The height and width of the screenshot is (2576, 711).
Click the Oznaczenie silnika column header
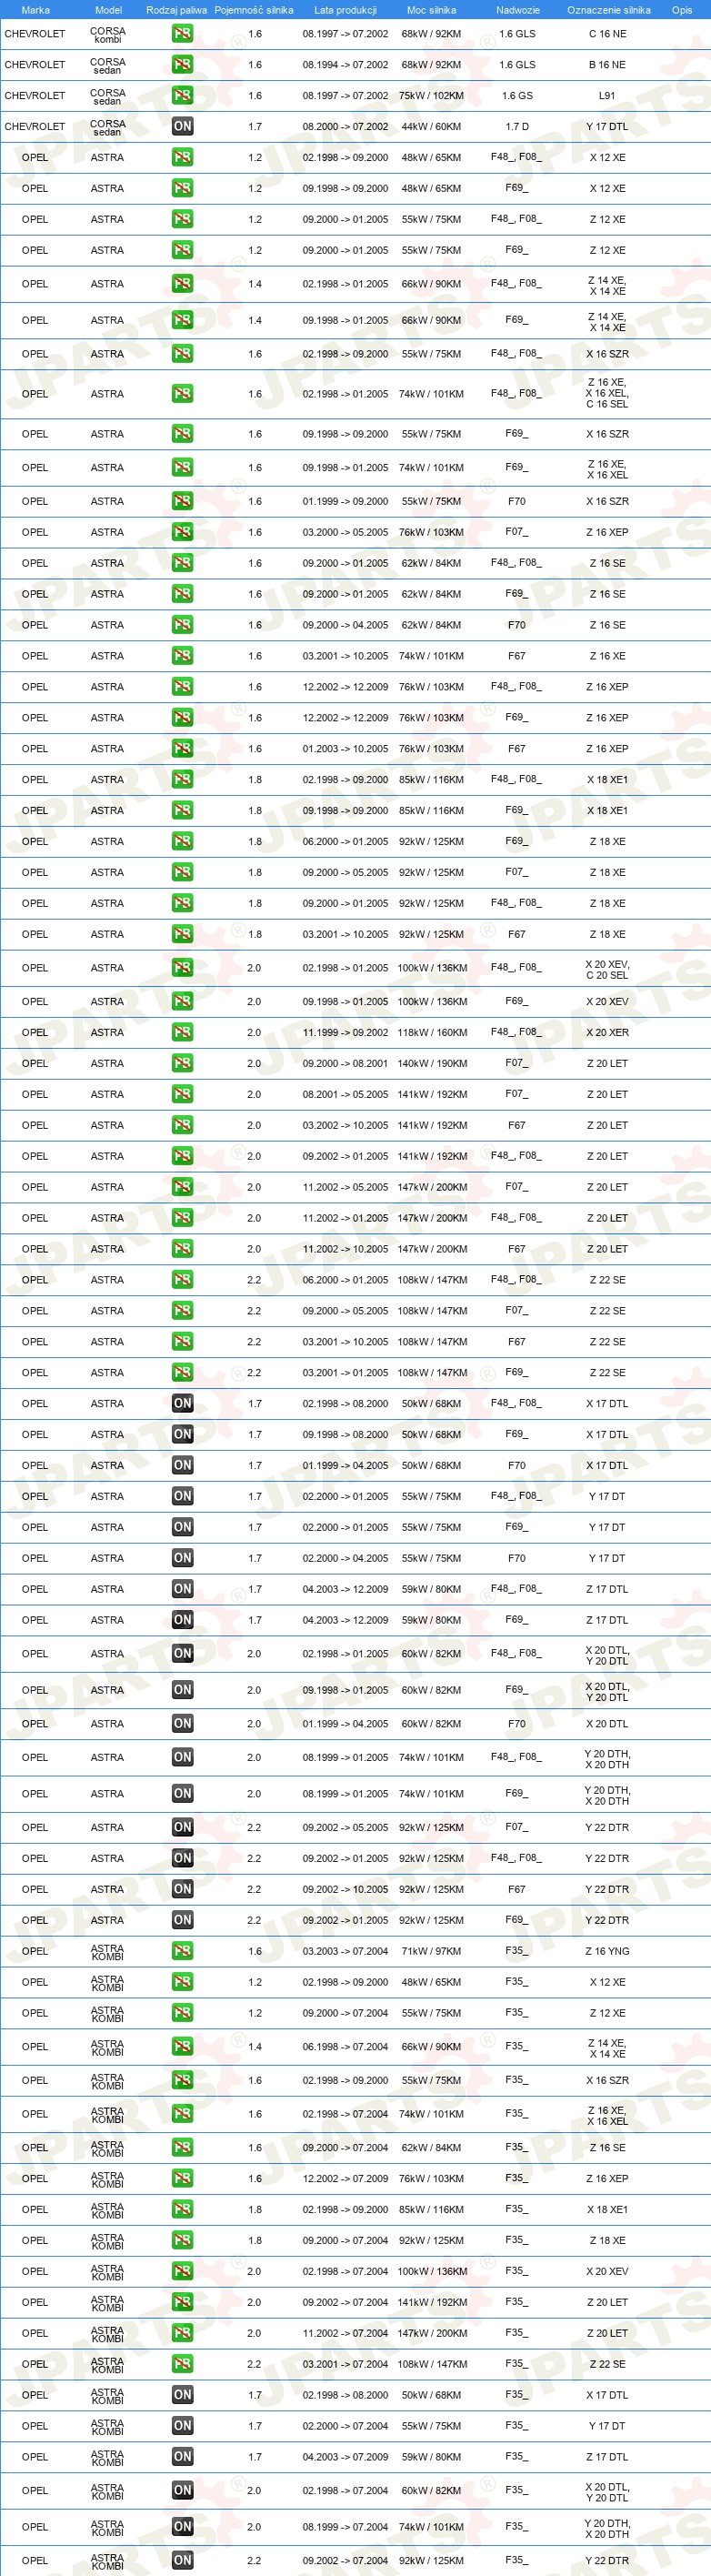pos(608,10)
